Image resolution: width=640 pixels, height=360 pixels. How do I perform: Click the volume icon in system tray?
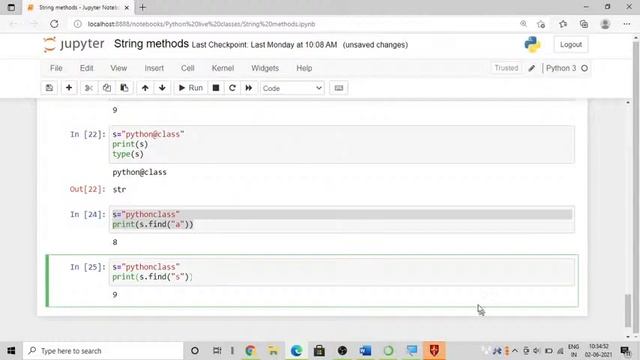pos(537,351)
